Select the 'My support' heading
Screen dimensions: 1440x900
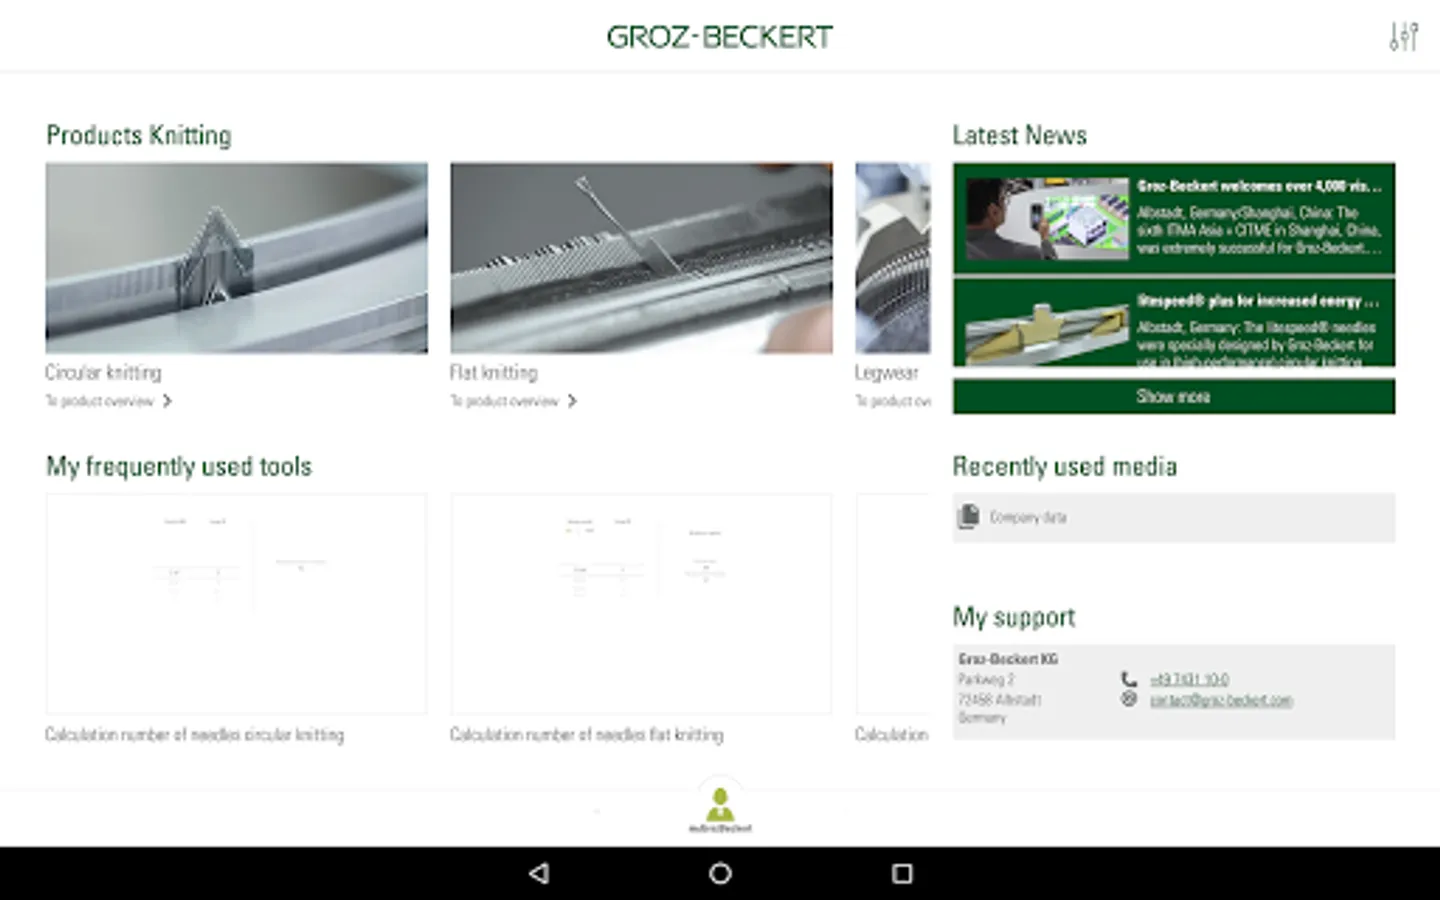(x=1013, y=617)
